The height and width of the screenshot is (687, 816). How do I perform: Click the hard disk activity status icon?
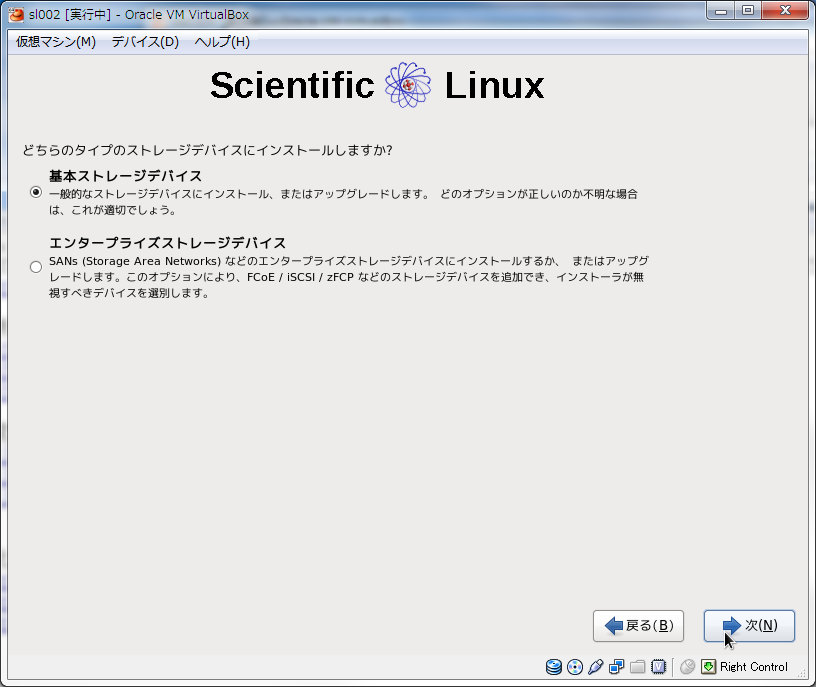(554, 667)
